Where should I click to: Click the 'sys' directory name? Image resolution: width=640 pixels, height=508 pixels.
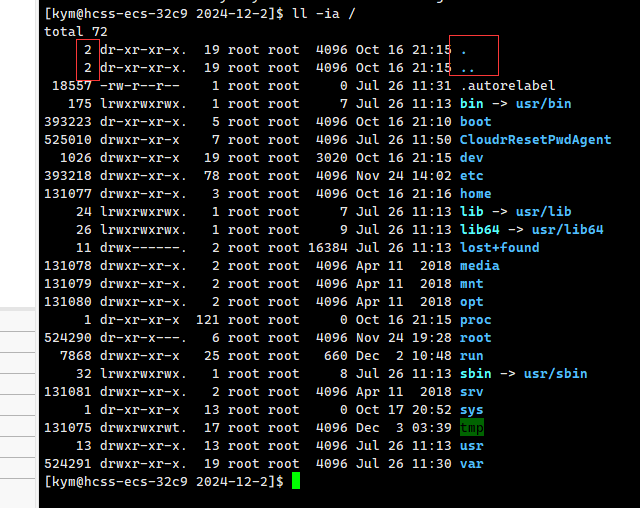tap(471, 409)
